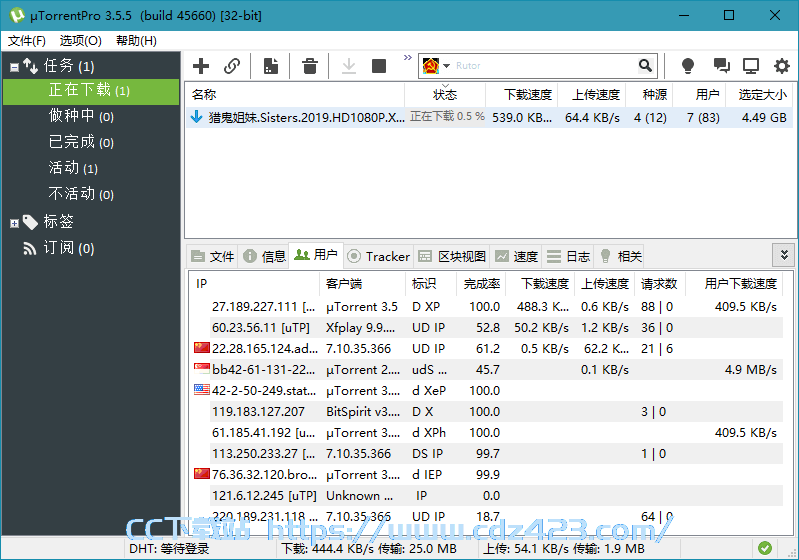799x560 pixels.
Task: Click the Add Torrent from URL link icon
Action: [232, 66]
